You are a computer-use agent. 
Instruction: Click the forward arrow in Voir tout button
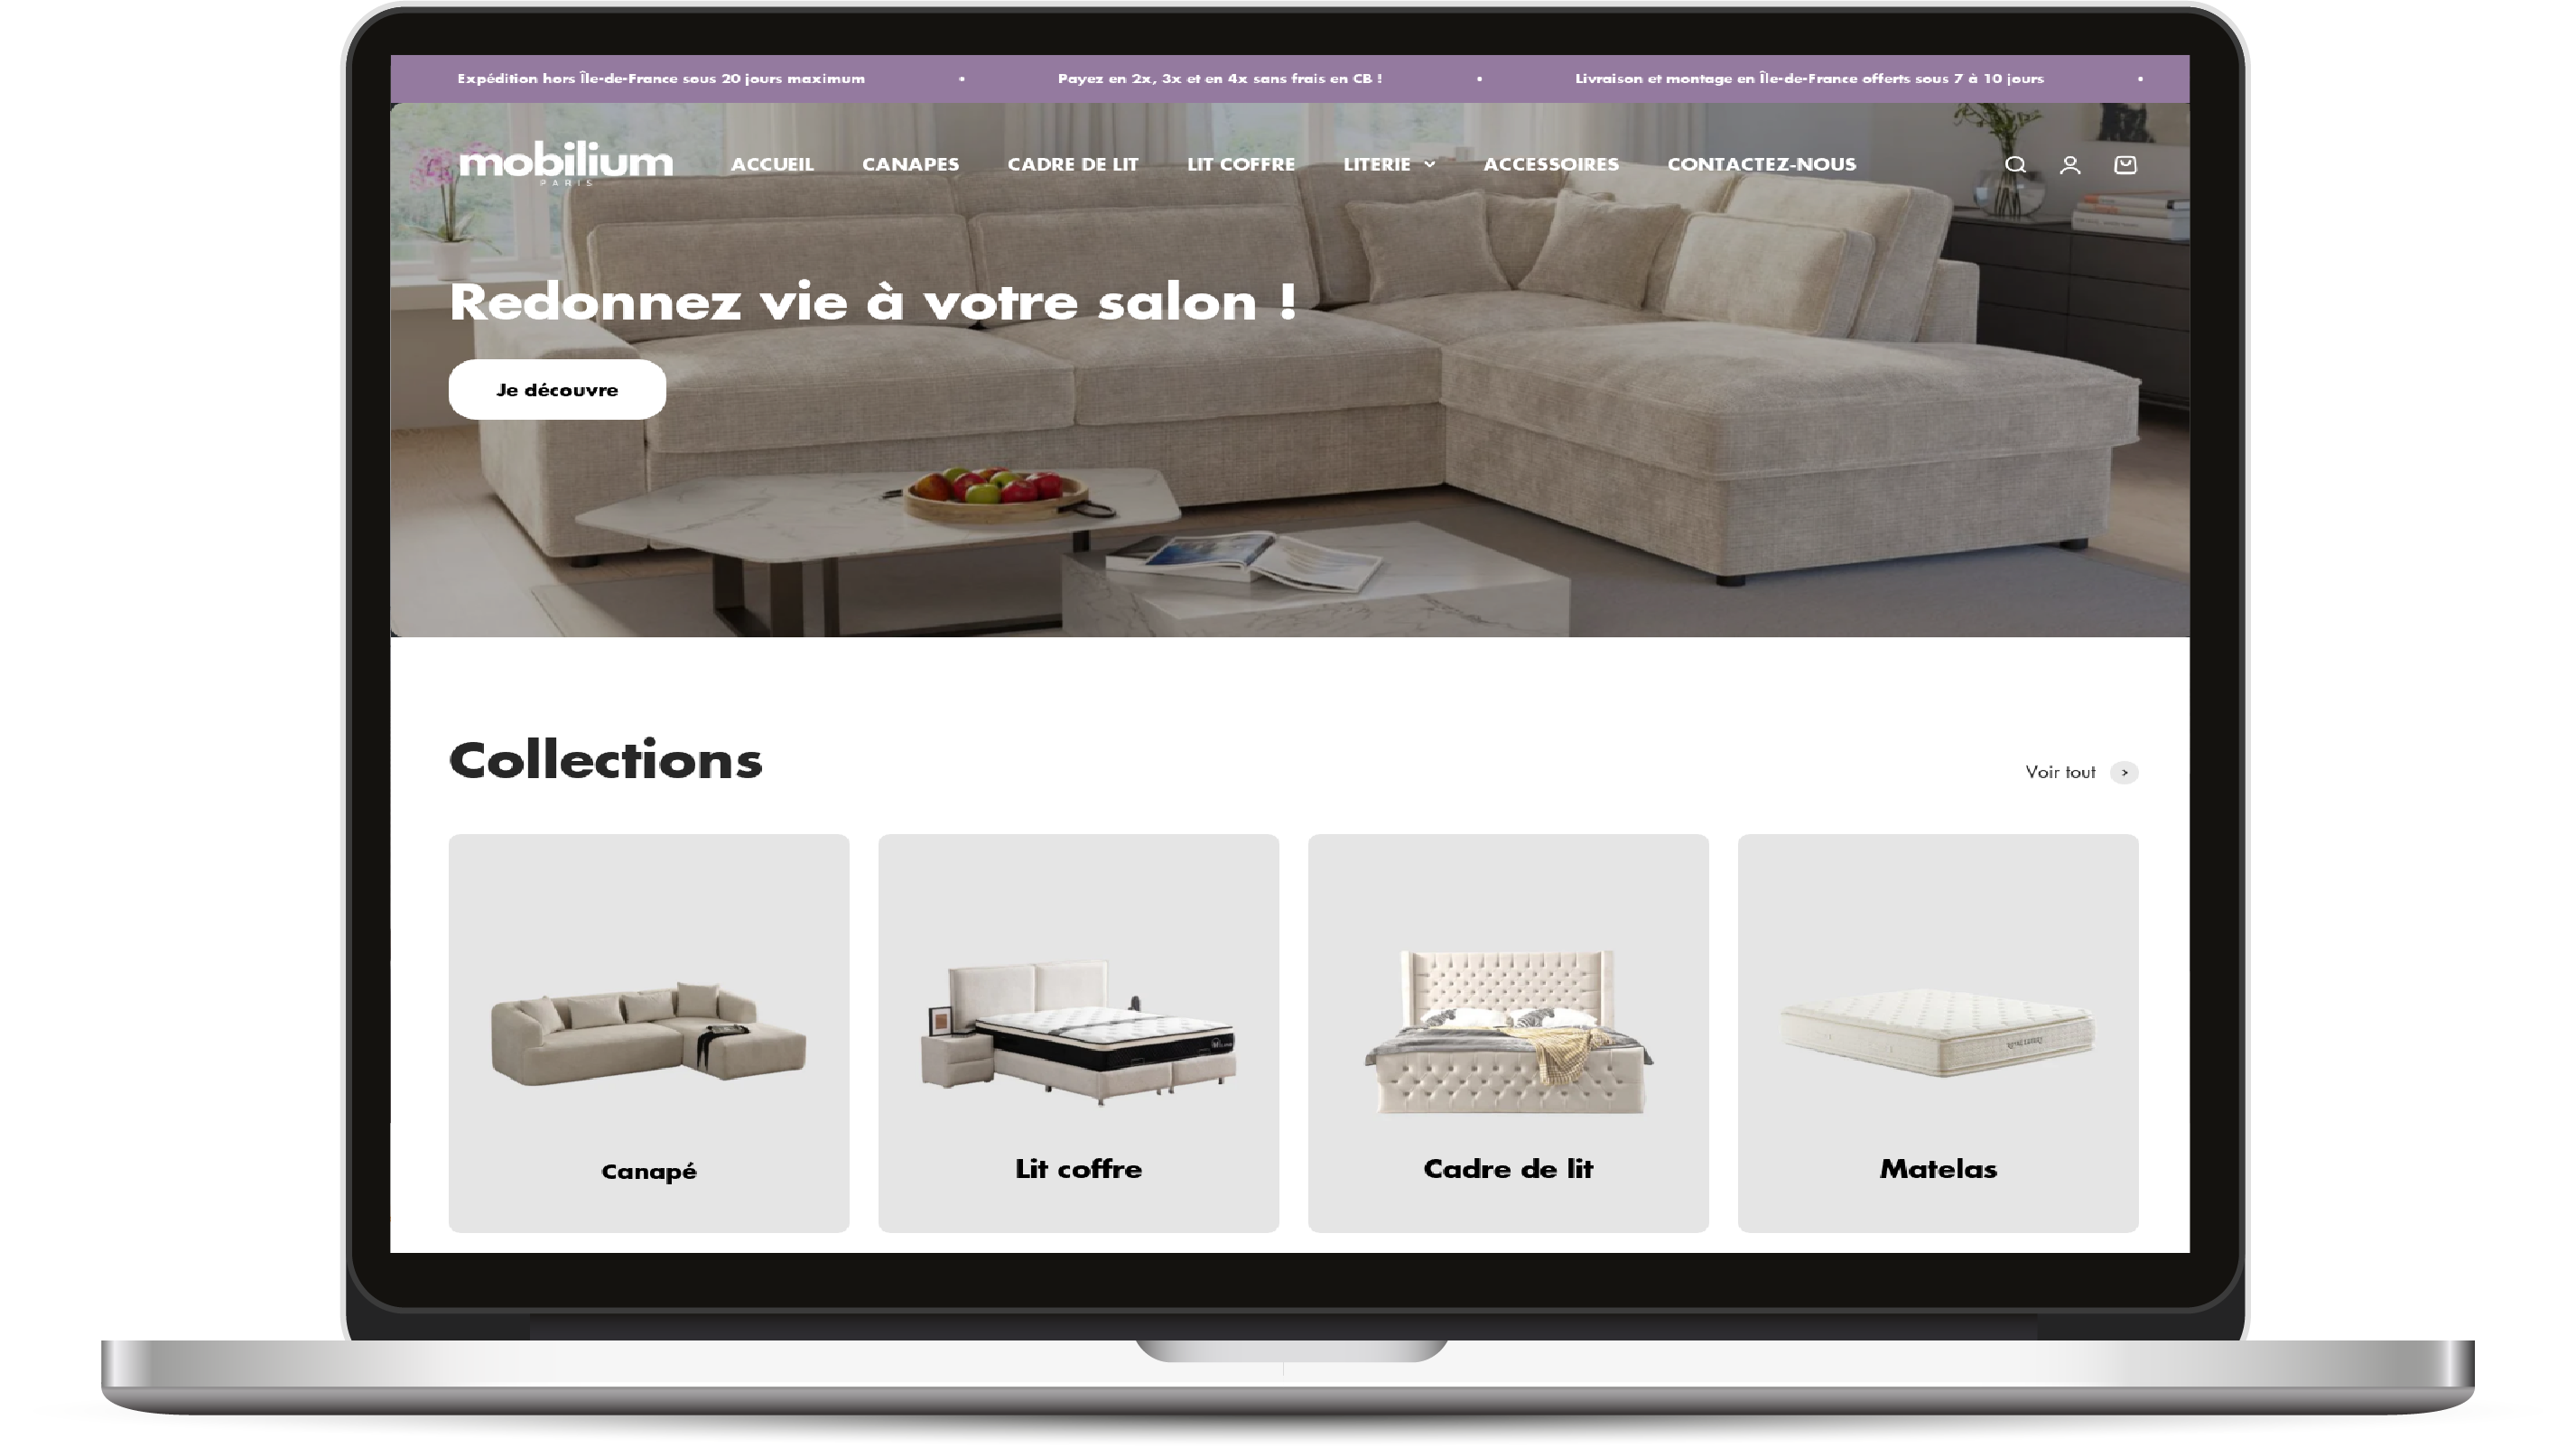pyautogui.click(x=2125, y=771)
